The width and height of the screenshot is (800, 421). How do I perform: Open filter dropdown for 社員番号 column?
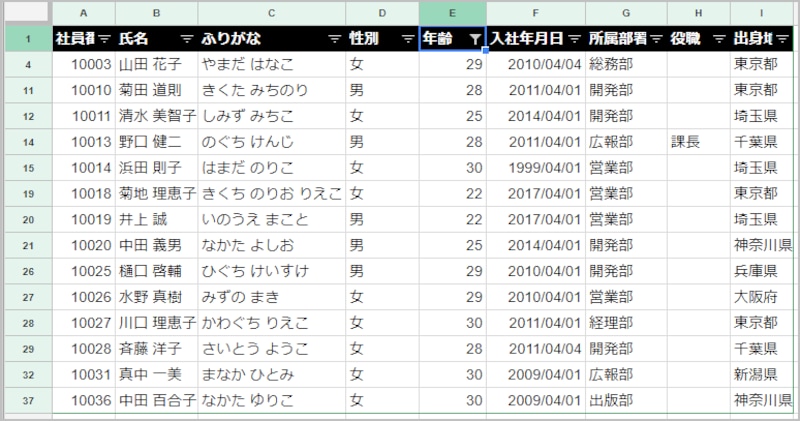coord(104,39)
